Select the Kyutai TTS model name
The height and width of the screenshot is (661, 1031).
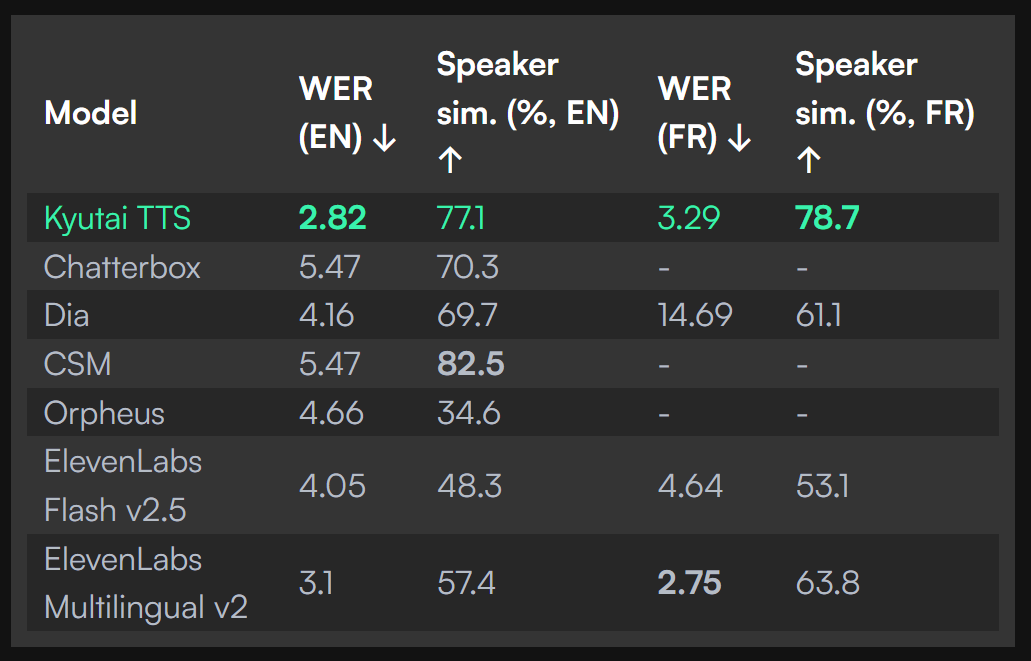(x=117, y=218)
